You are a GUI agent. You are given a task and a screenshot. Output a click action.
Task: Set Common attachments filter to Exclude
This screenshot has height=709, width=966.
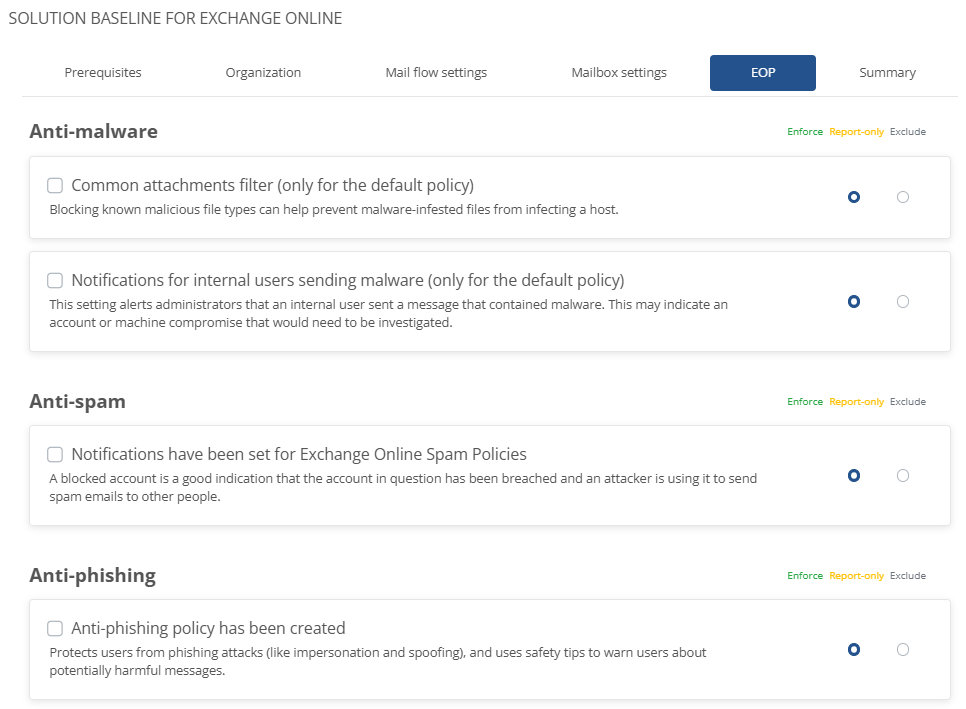point(903,197)
